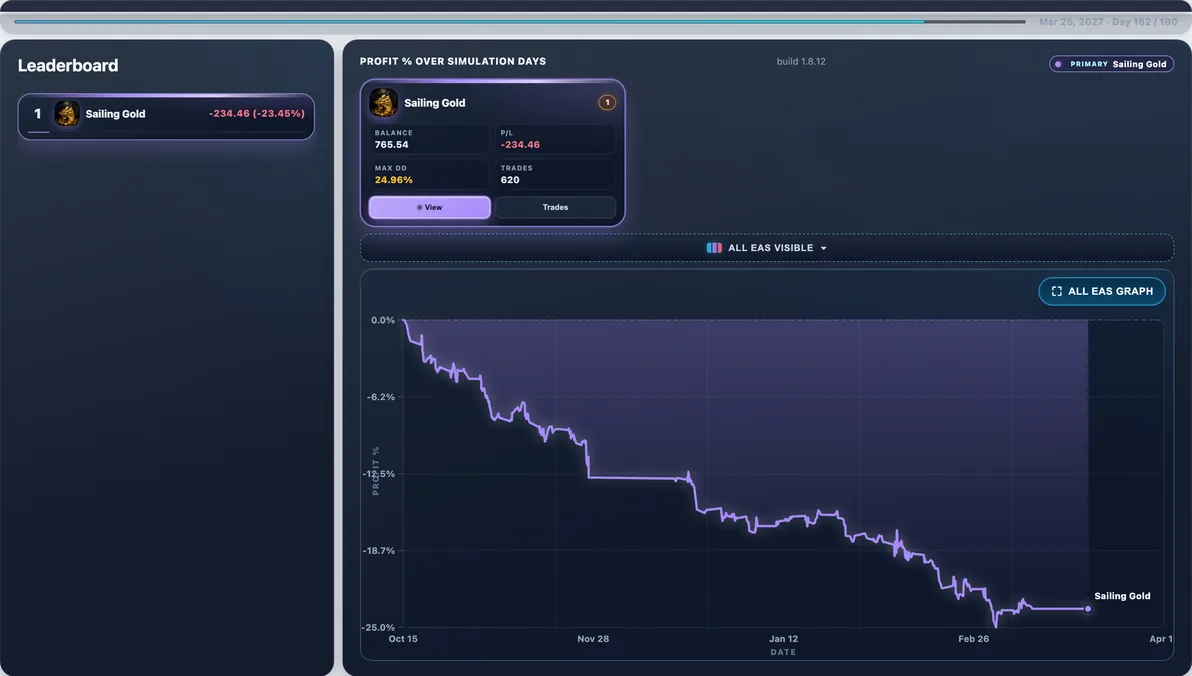Open the ALL EAS GRAPH fullscreen button
This screenshot has width=1192, height=676.
(1102, 291)
